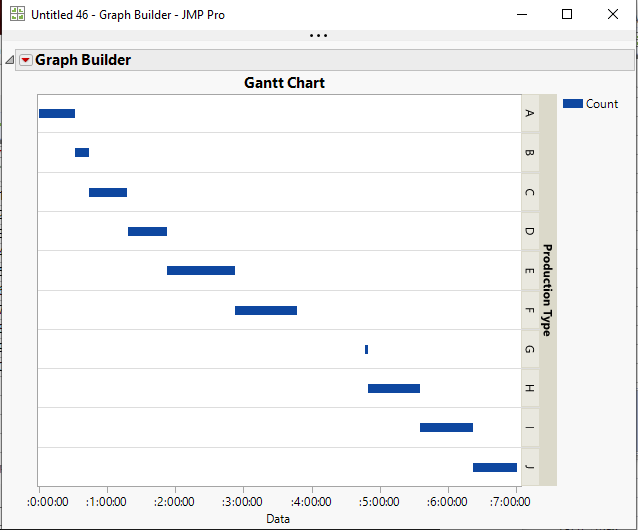Maximize the Graph Builder window
This screenshot has width=638, height=530.
567,15
